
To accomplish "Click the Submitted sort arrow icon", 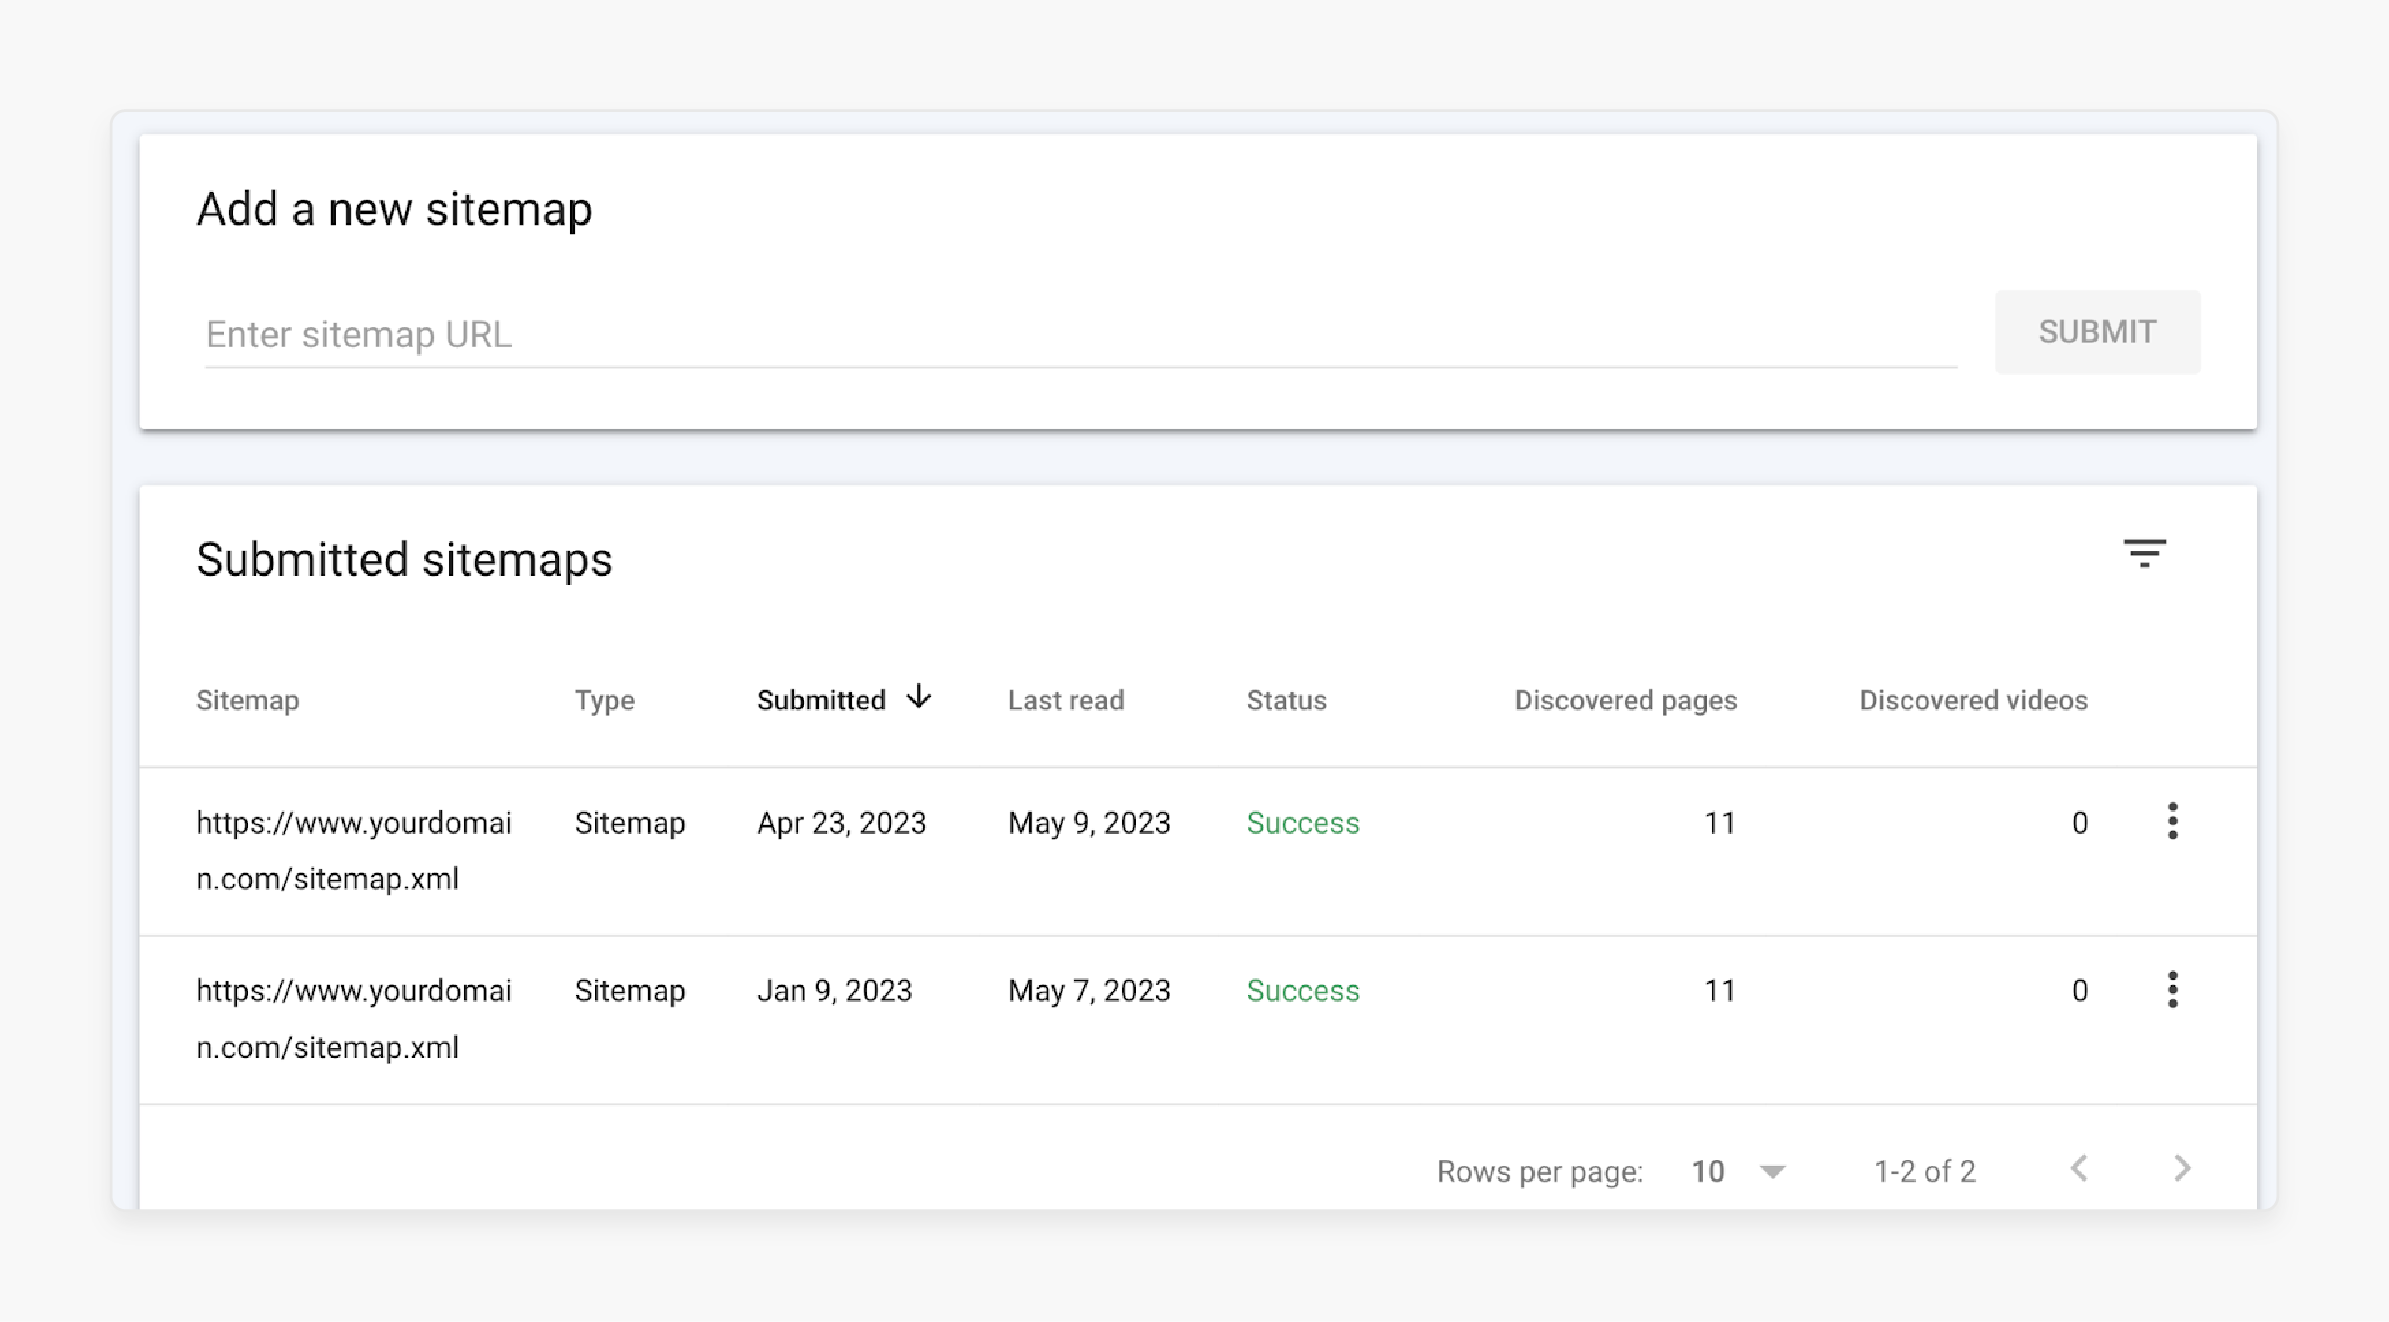I will coord(919,696).
